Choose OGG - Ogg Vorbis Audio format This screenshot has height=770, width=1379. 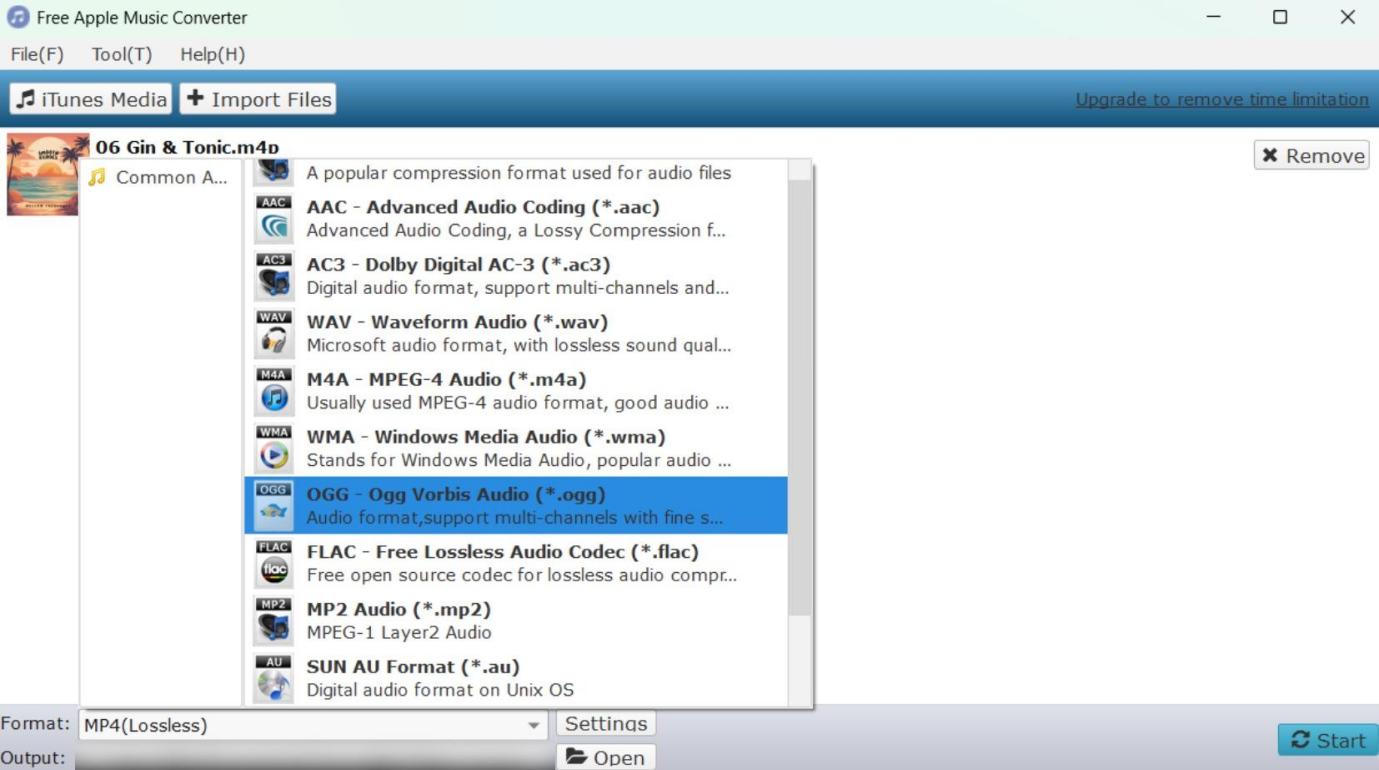point(516,506)
